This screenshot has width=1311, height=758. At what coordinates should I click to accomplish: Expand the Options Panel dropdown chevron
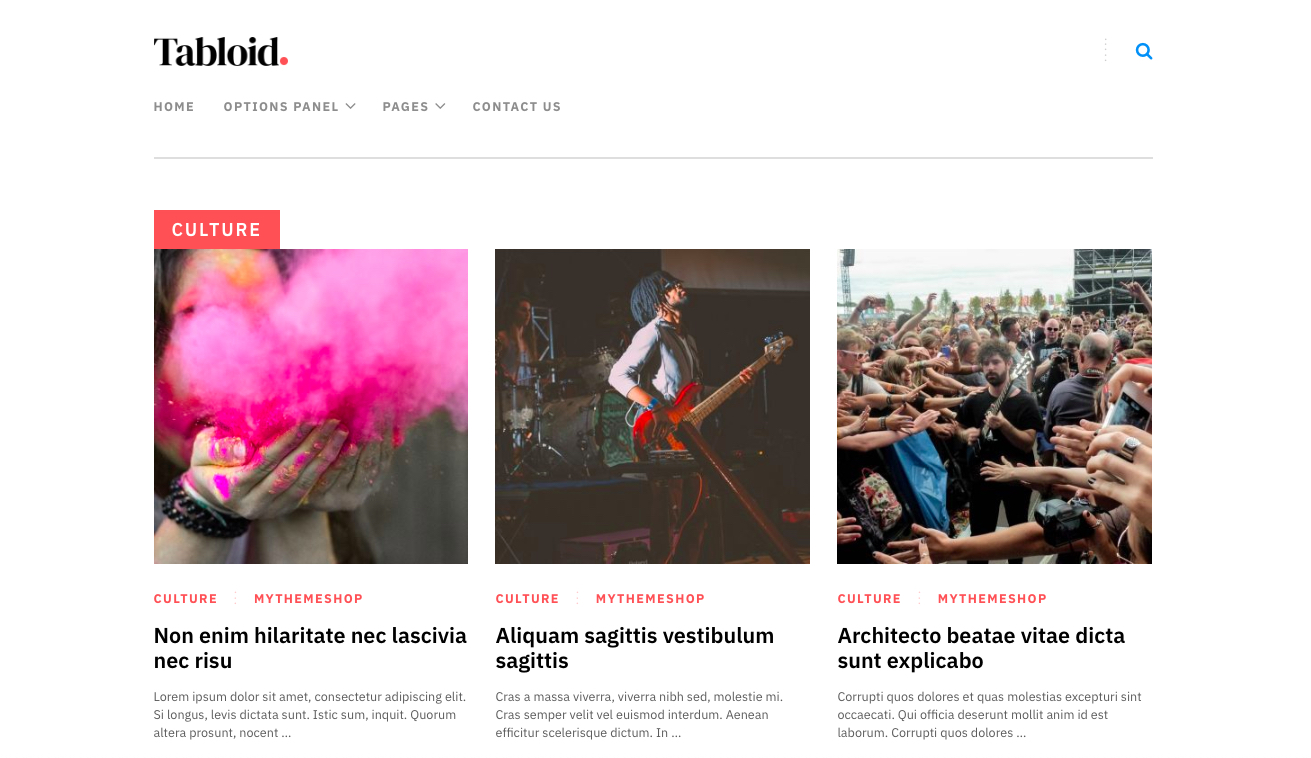350,106
